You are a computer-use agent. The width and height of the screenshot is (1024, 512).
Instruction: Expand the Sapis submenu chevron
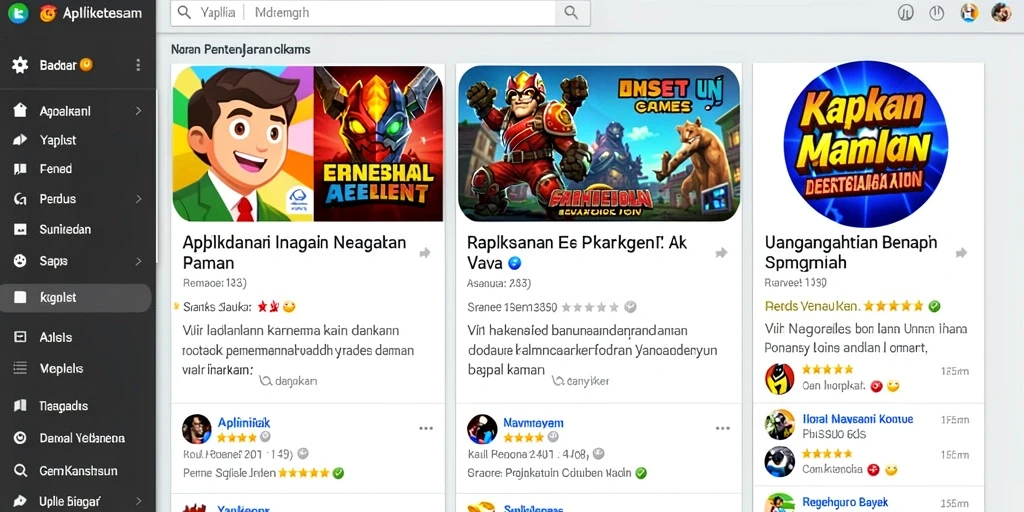pos(138,261)
